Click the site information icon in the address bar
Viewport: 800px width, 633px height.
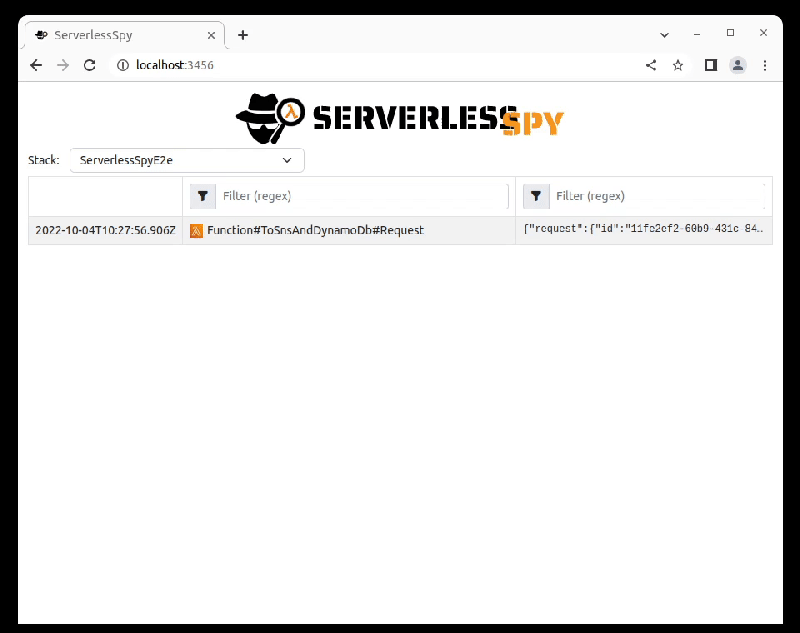122,64
